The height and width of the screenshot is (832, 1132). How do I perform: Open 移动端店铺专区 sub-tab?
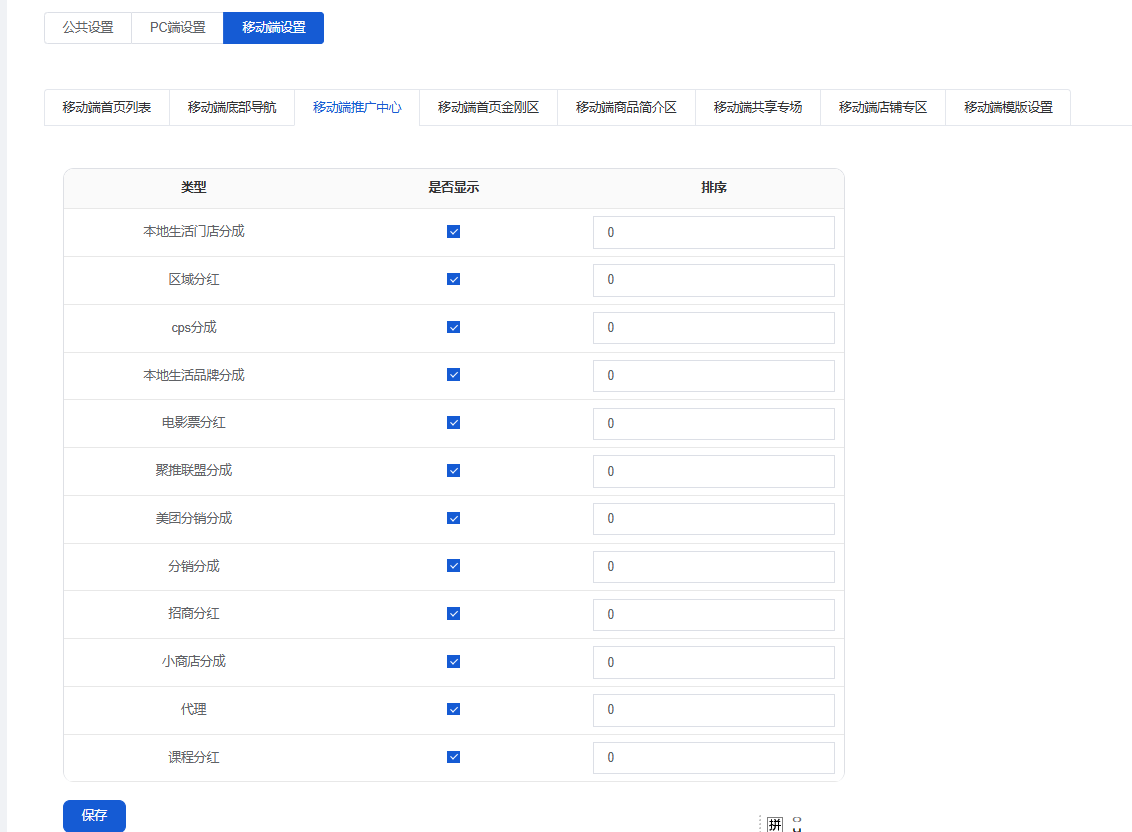click(x=882, y=108)
